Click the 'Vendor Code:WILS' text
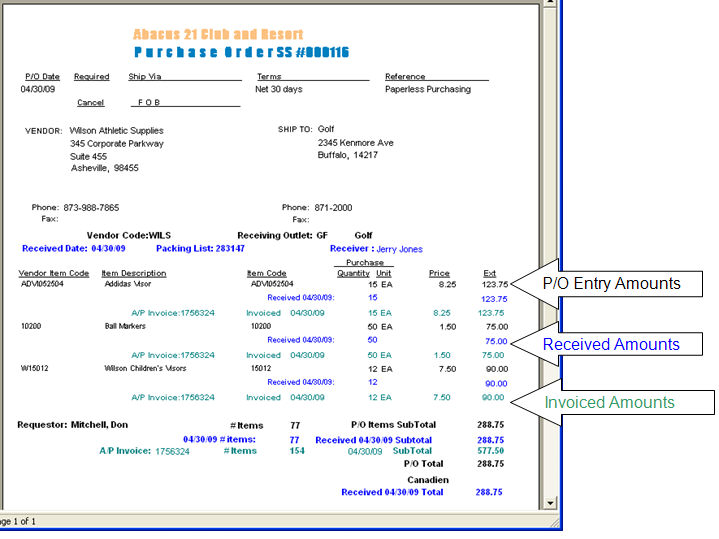Screen dimensions: 719x539 (129, 235)
